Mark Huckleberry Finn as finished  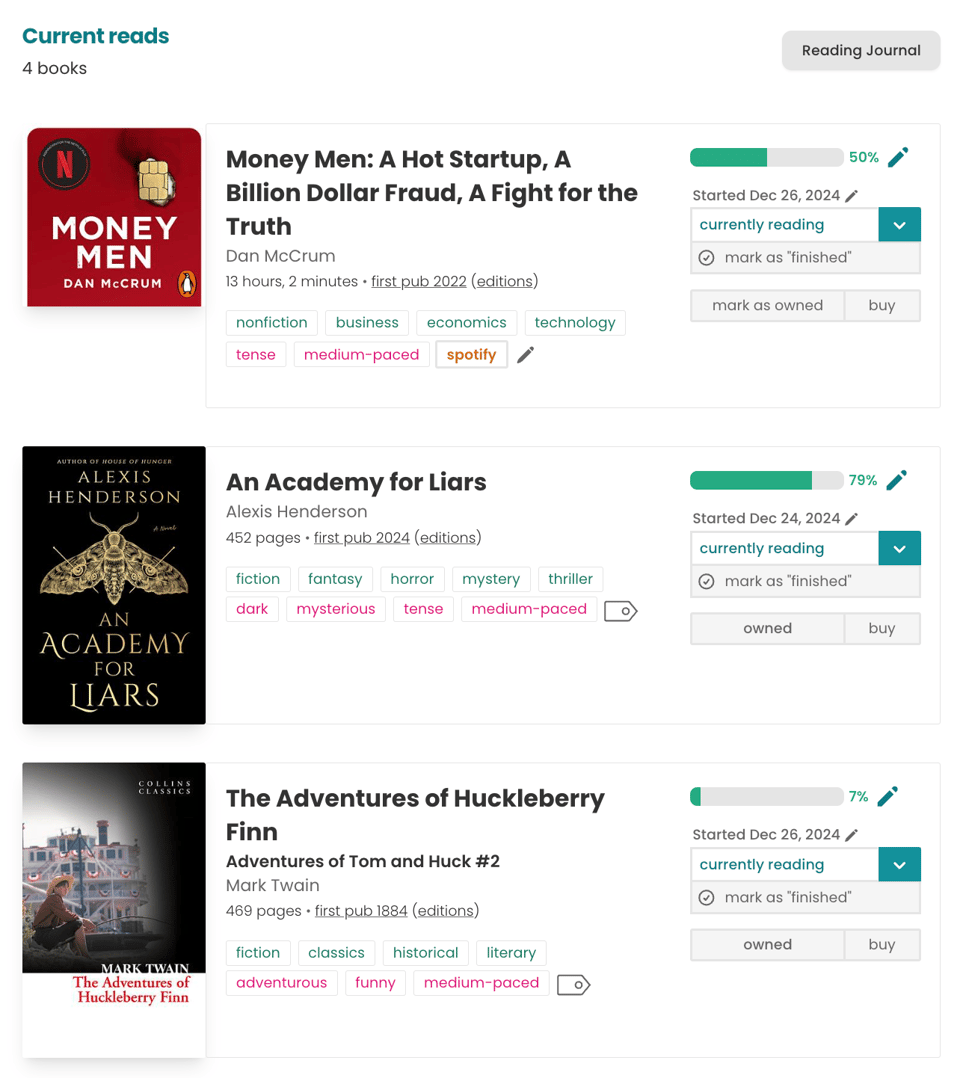point(788,897)
